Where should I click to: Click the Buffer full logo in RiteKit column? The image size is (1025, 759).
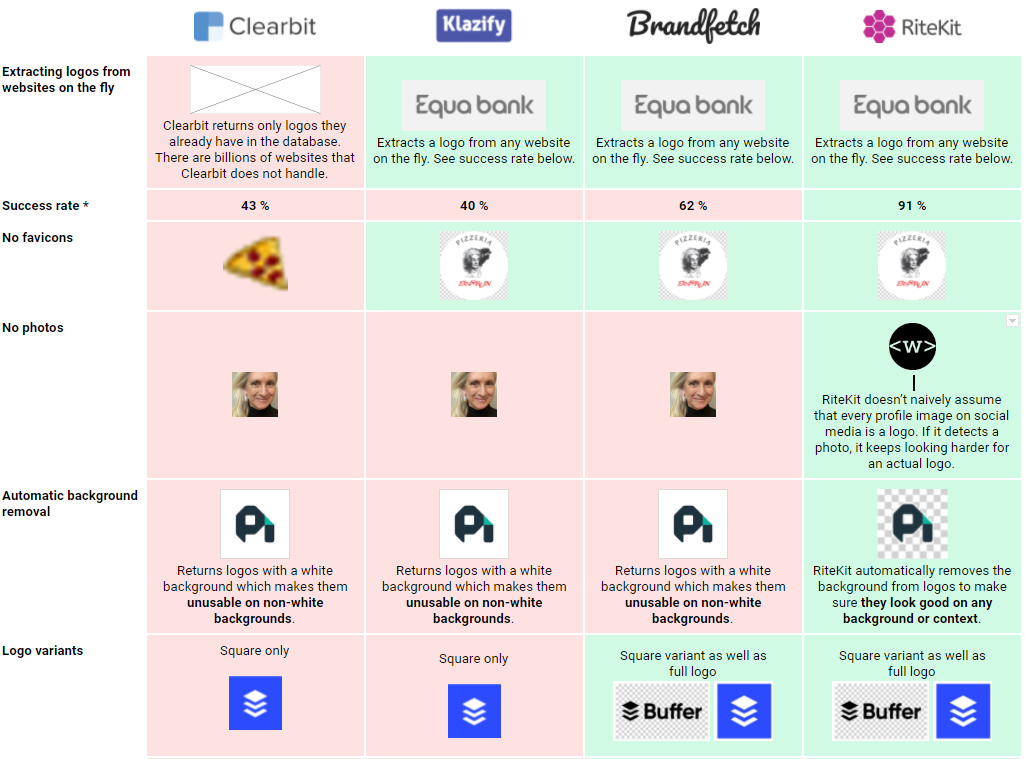click(880, 711)
